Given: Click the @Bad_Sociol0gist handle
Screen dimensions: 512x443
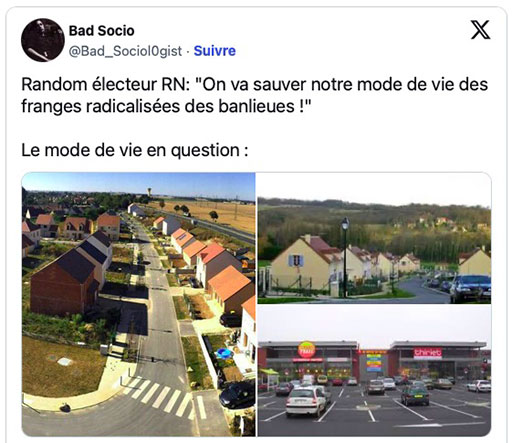Looking at the screenshot, I should coord(125,51).
